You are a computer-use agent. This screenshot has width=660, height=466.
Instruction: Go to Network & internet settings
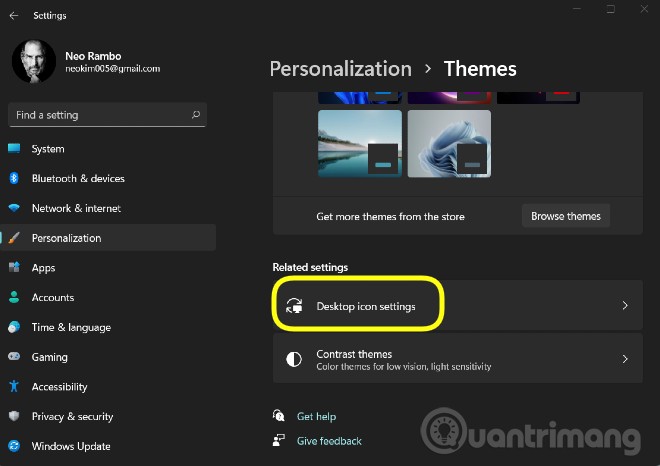[x=108, y=208]
